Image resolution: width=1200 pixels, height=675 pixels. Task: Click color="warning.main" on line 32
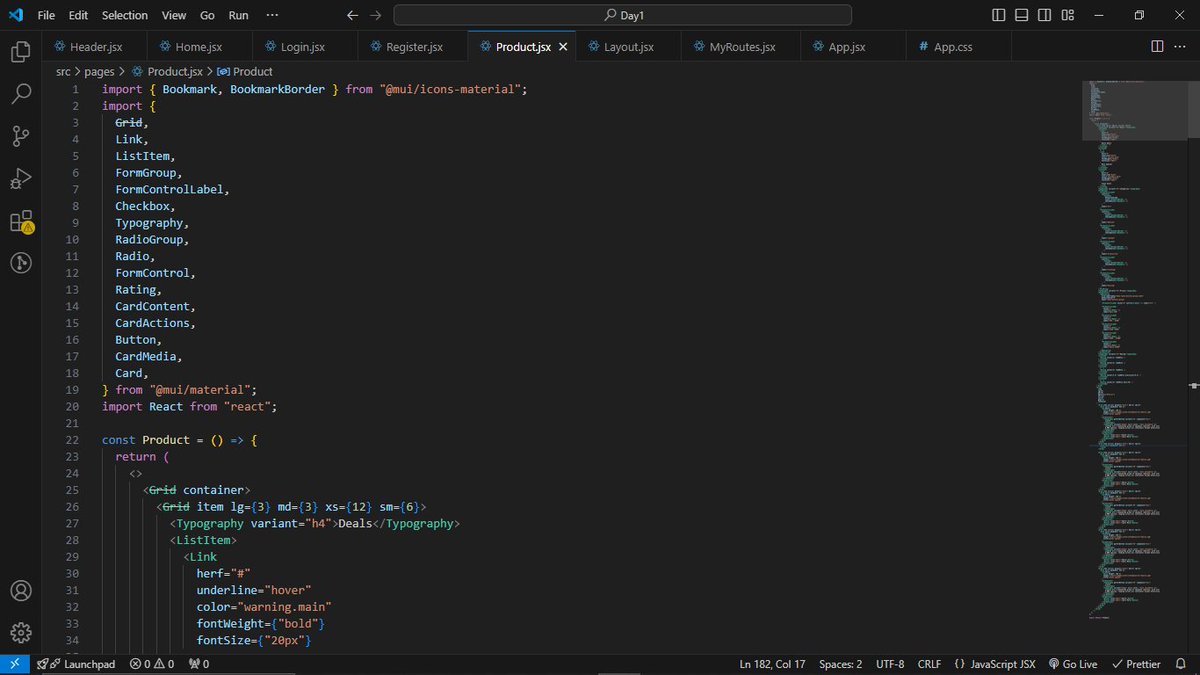point(264,607)
